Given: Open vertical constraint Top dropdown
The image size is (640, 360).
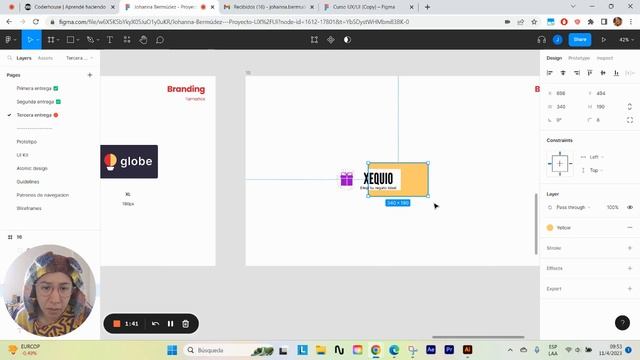Looking at the screenshot, I should 592,170.
